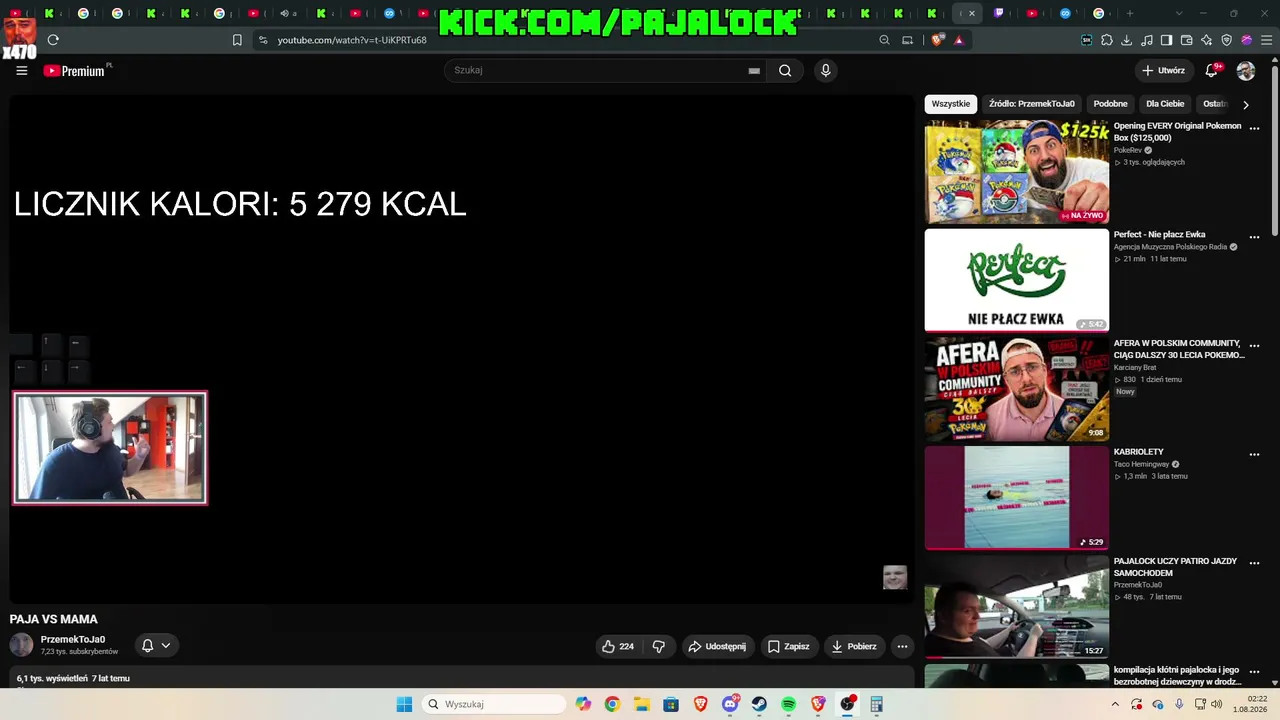Screen dimensions: 1280x720
Task: Open taskbar volume speaker icon
Action: [1216, 704]
